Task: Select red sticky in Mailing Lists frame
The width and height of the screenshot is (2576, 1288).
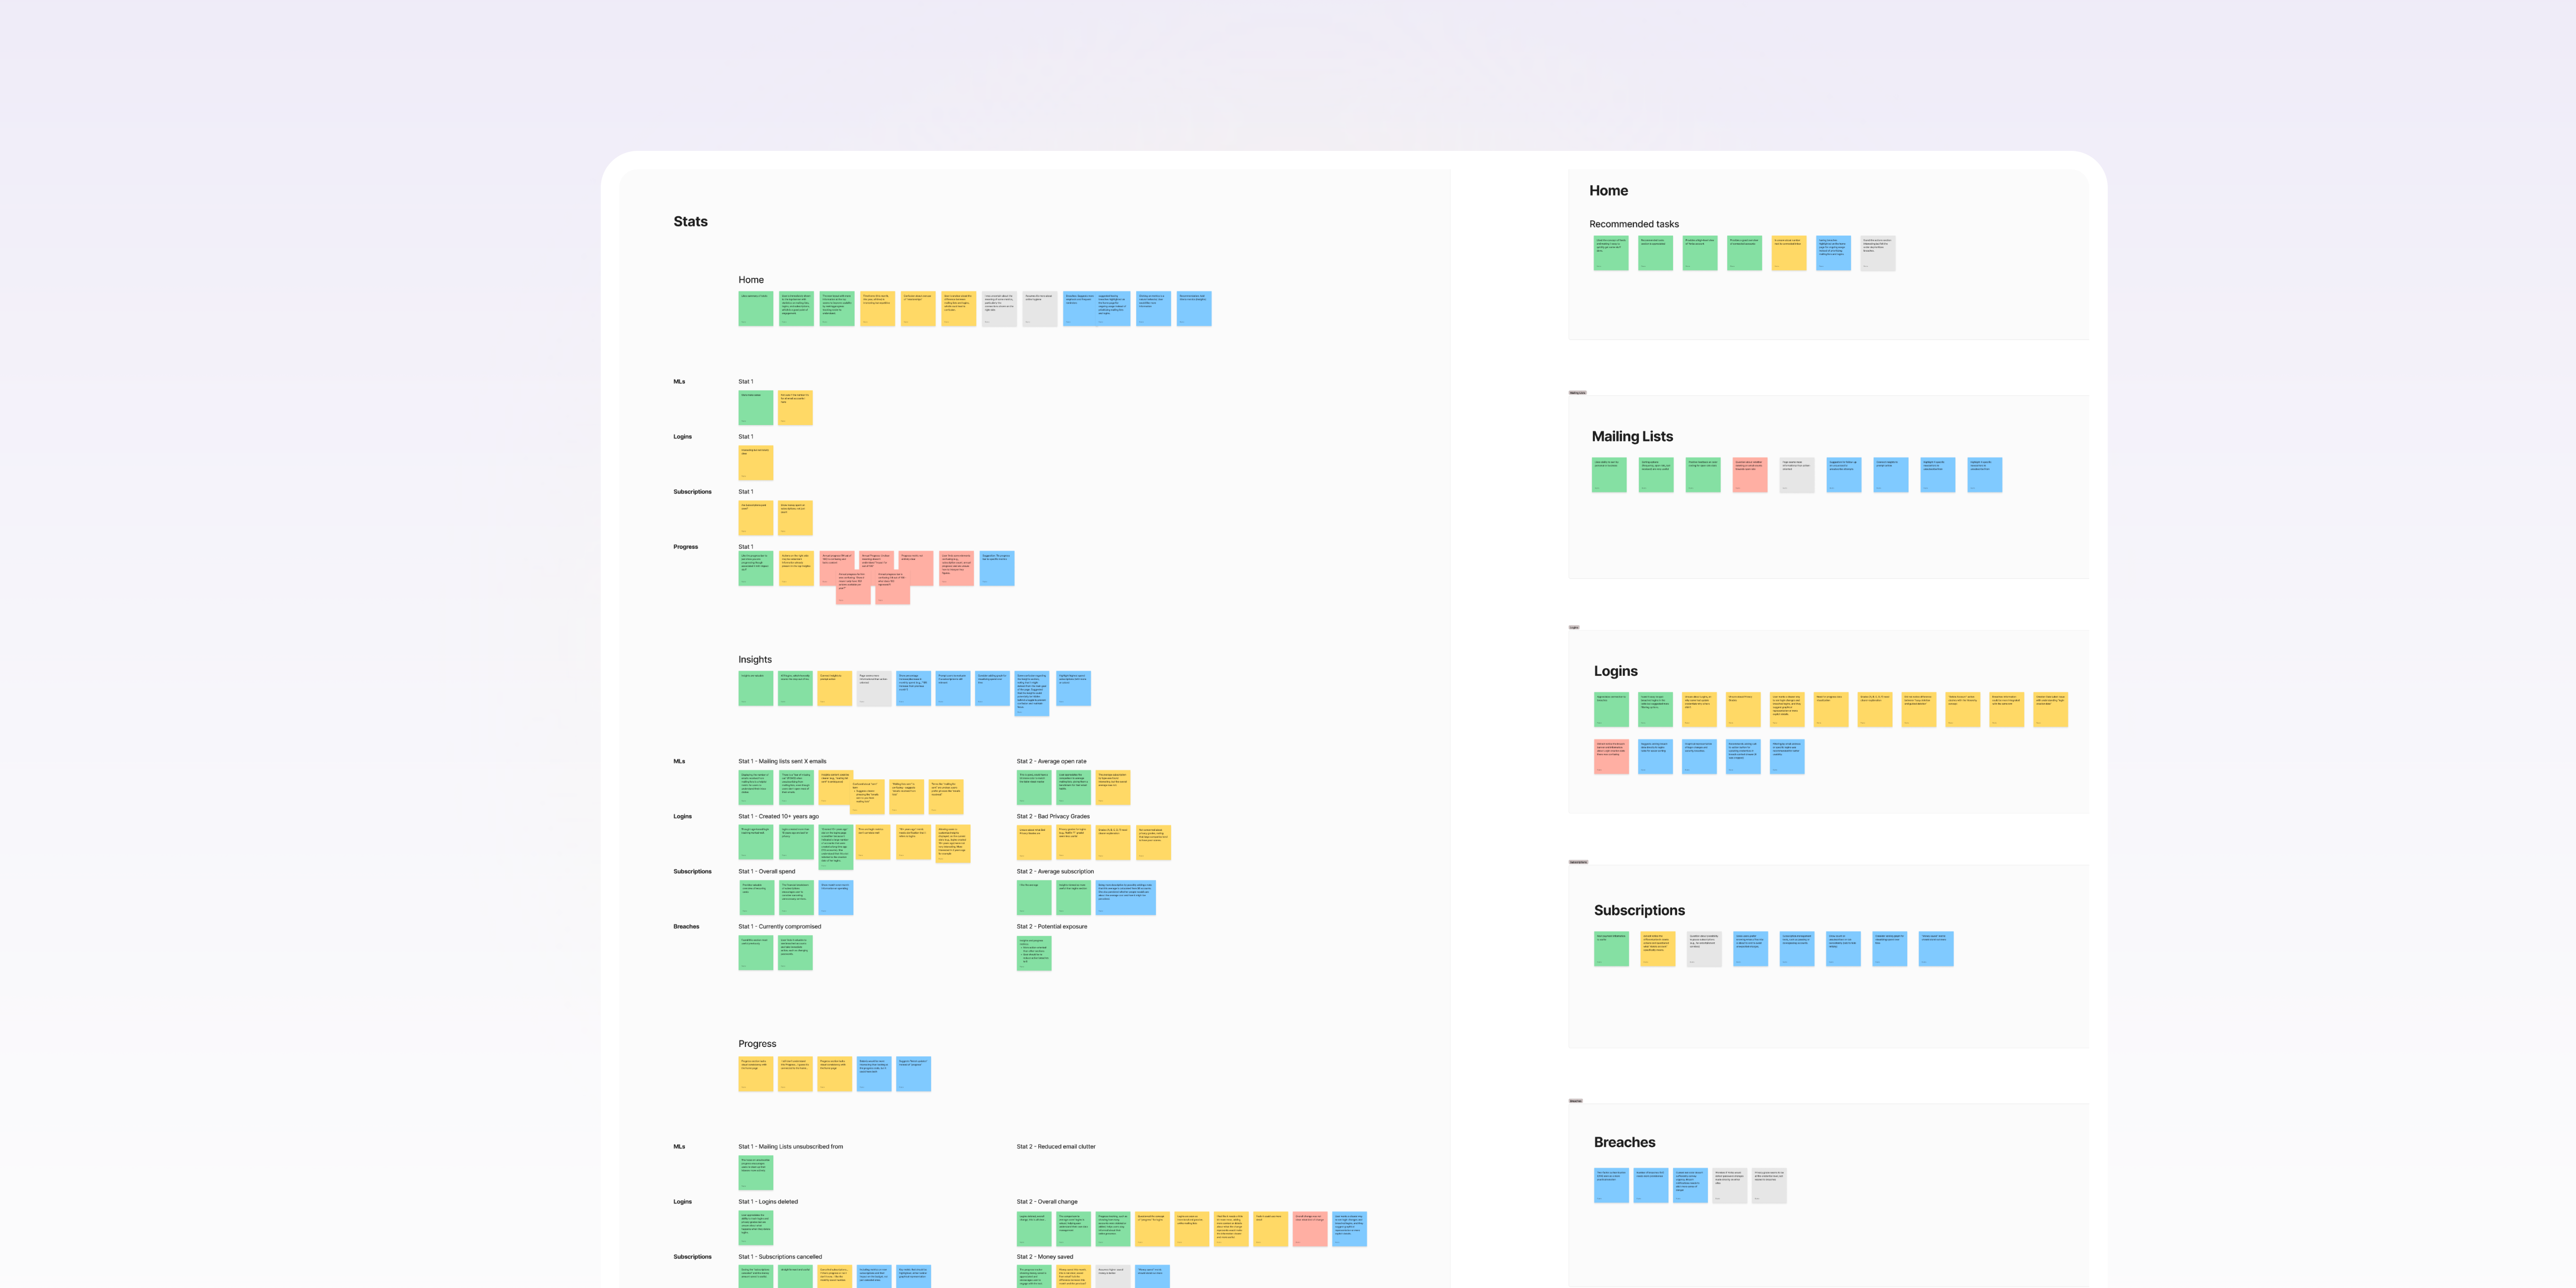Action: (1750, 475)
